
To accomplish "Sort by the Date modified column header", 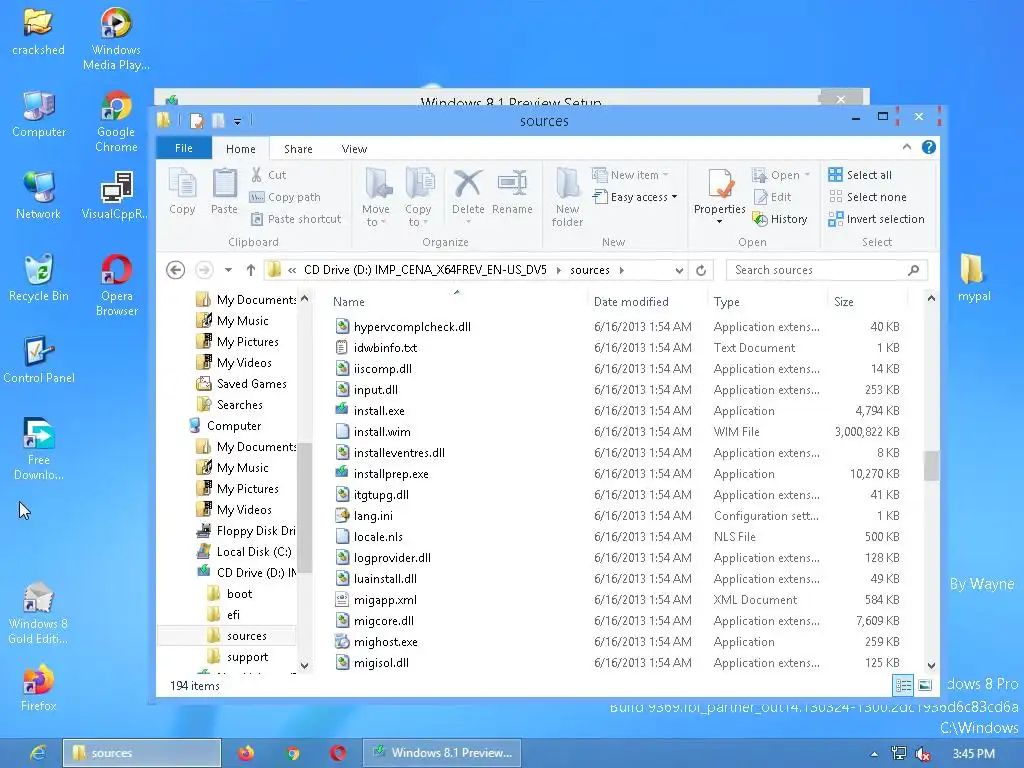I will [x=631, y=302].
